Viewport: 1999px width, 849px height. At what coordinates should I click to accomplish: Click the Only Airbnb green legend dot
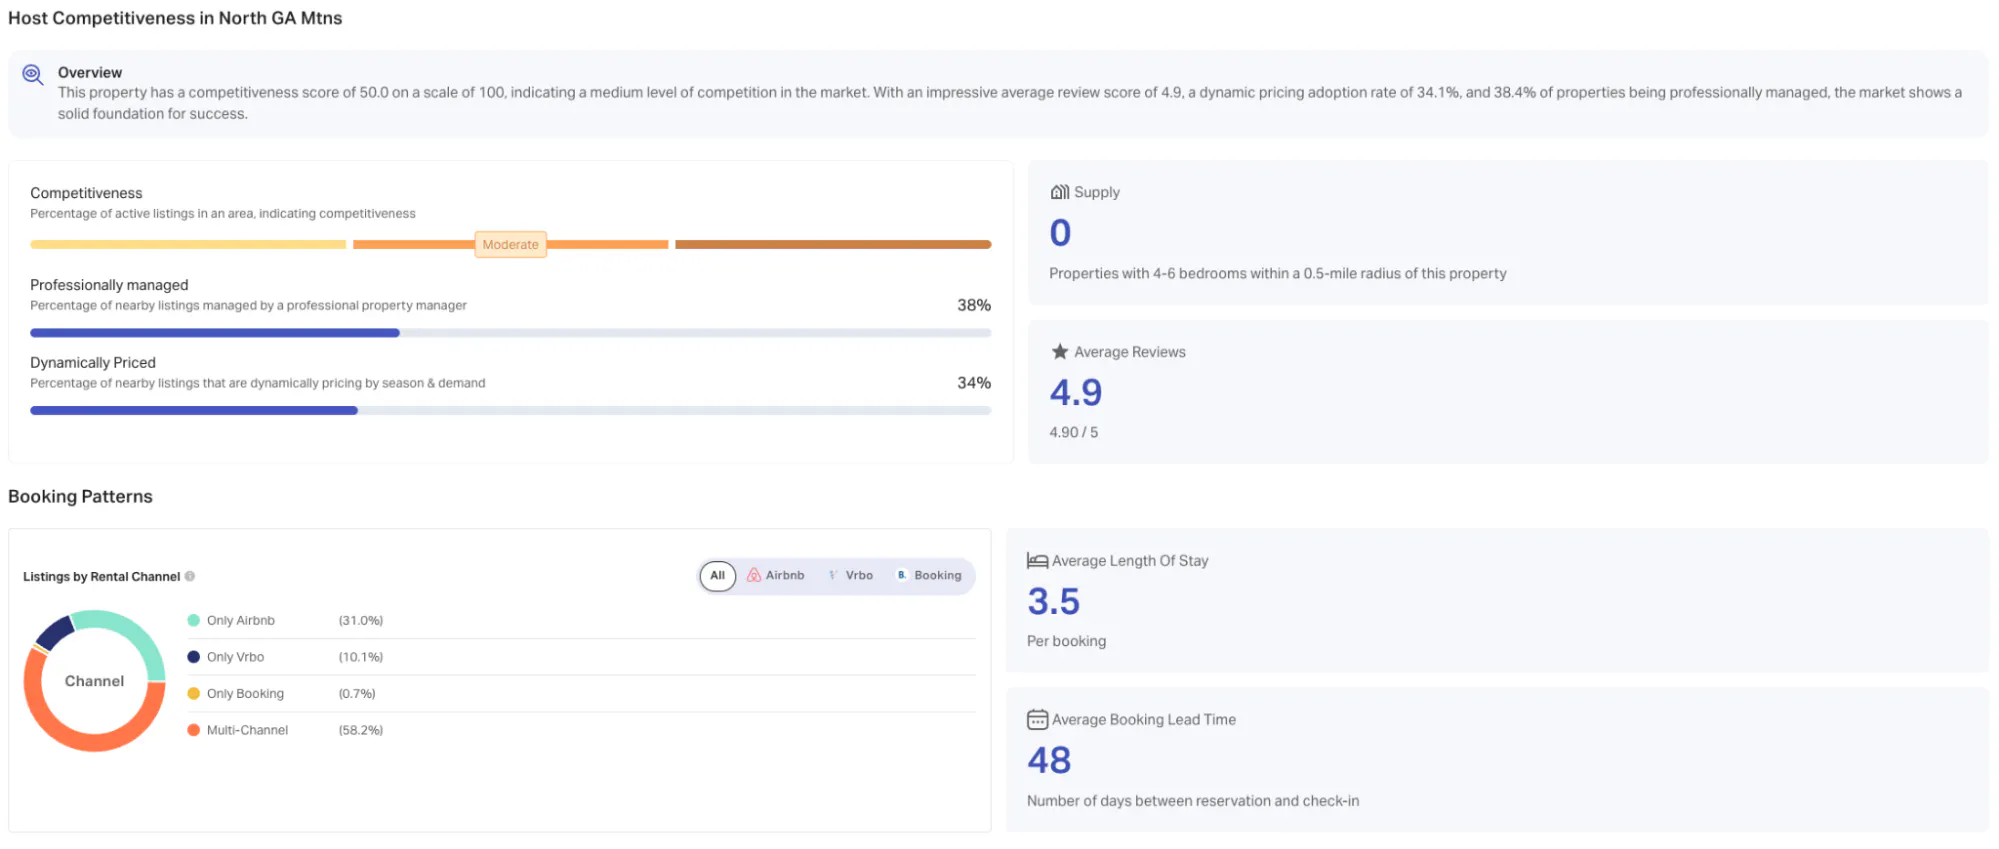(194, 620)
